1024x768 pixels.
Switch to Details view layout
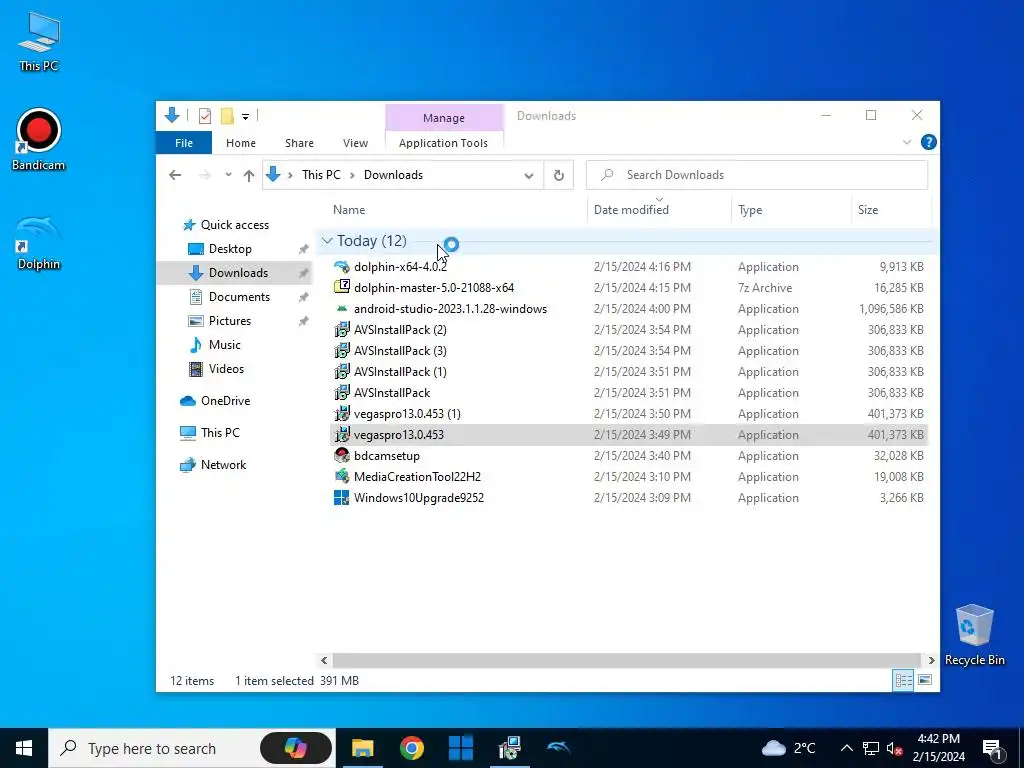pos(903,680)
